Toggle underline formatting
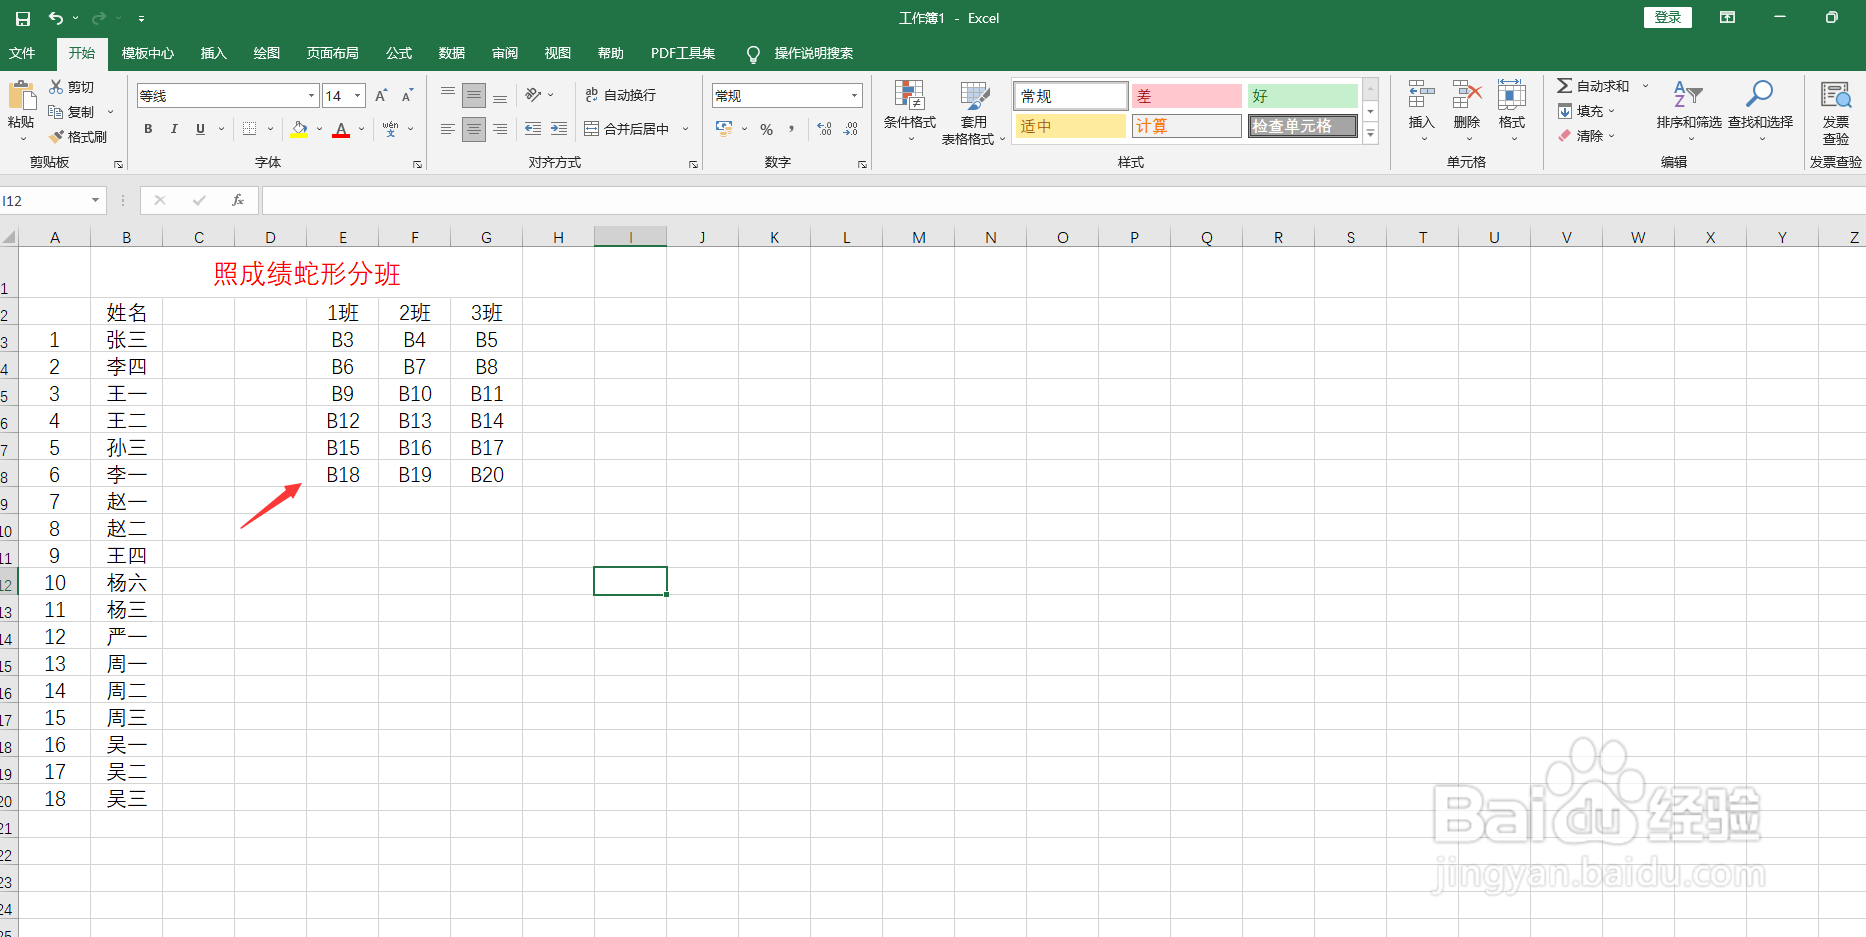Viewport: 1866px width, 937px height. pyautogui.click(x=200, y=129)
